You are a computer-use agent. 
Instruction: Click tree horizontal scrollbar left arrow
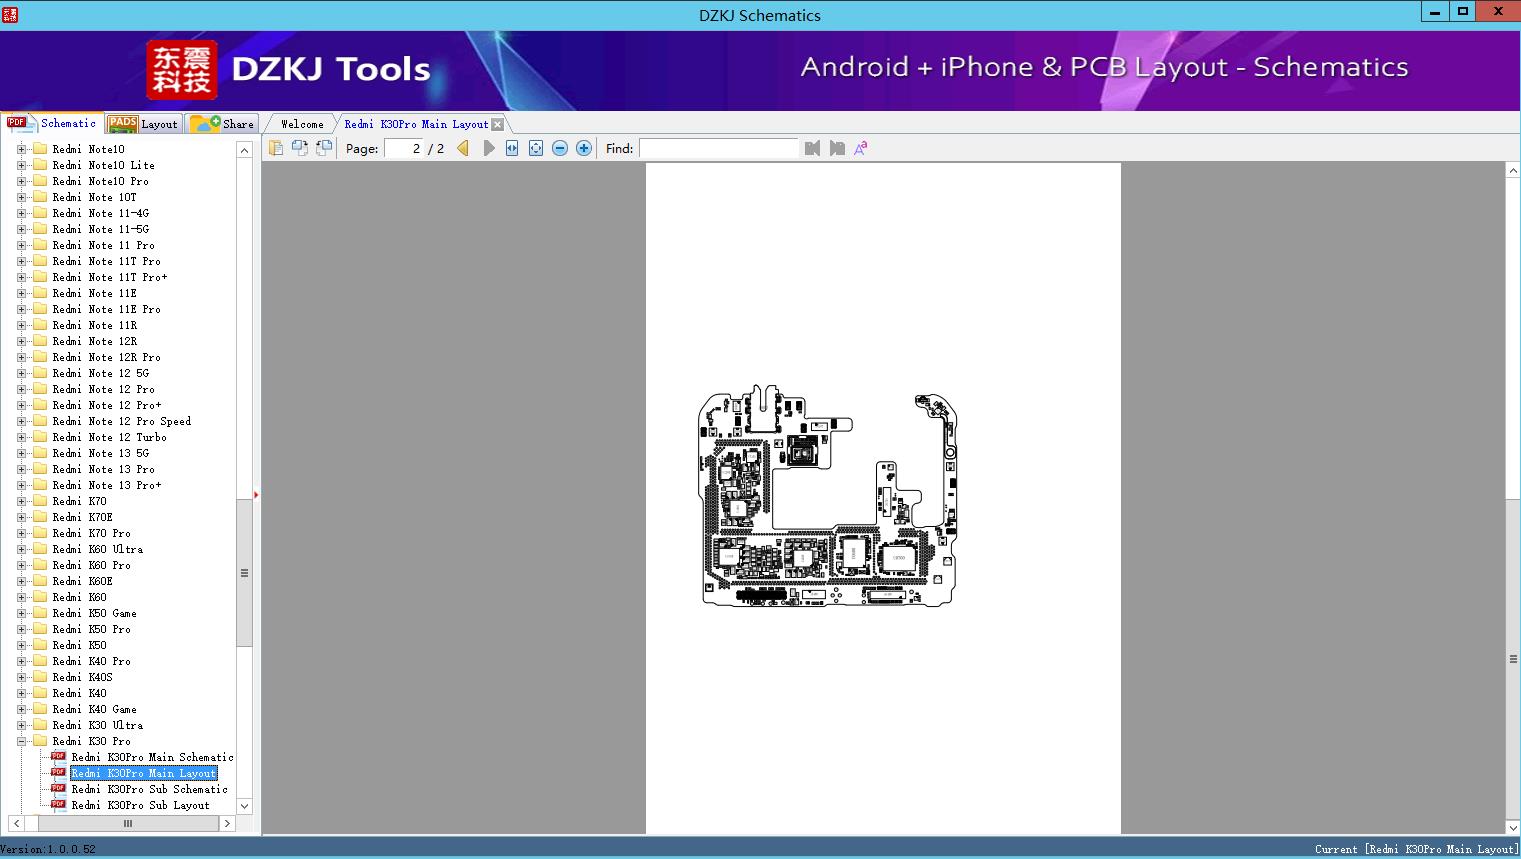(15, 823)
